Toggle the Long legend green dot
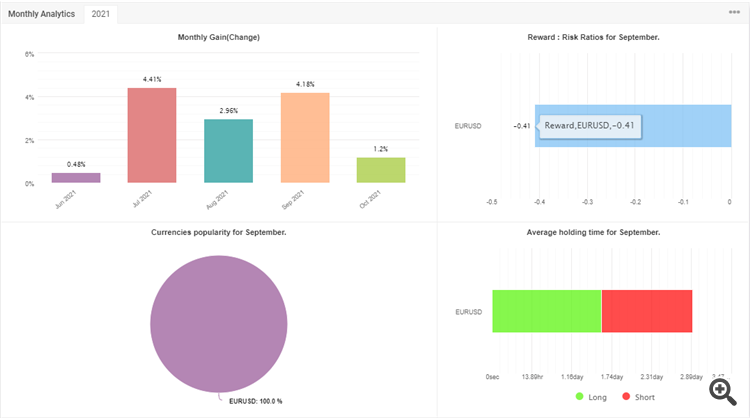Screen dimensions: 750x418 coord(580,396)
